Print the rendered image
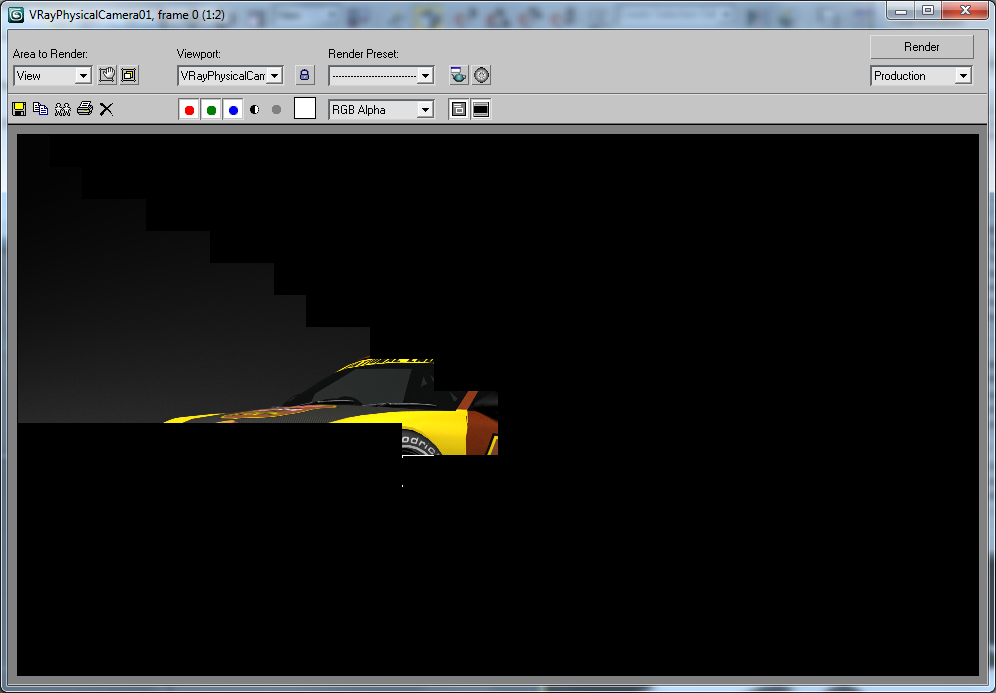The image size is (996, 693). pyautogui.click(x=84, y=109)
